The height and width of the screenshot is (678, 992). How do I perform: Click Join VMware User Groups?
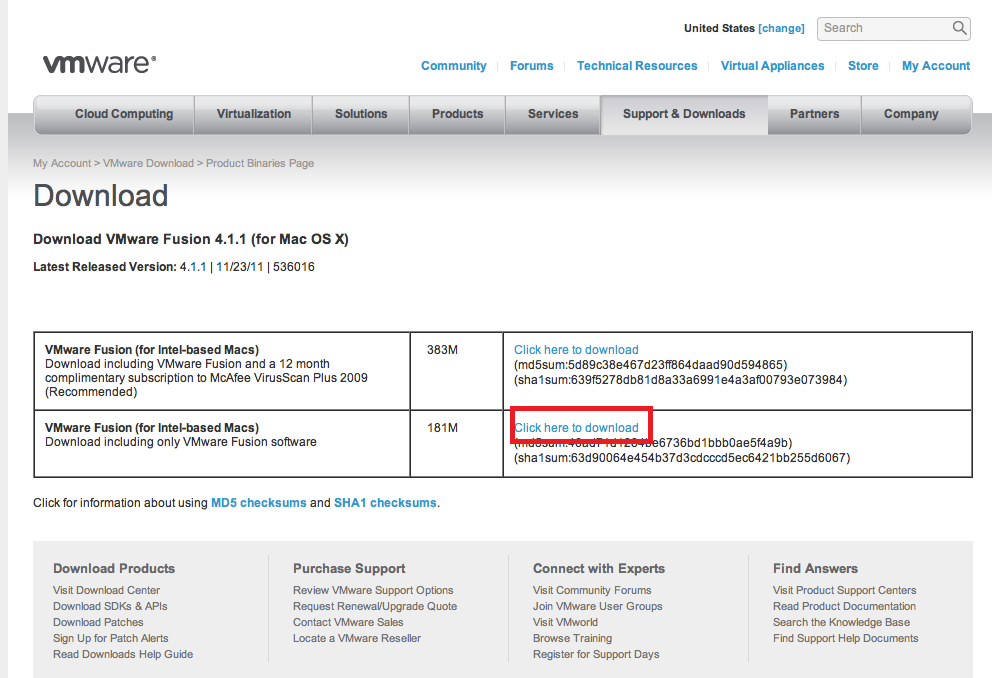[x=597, y=606]
